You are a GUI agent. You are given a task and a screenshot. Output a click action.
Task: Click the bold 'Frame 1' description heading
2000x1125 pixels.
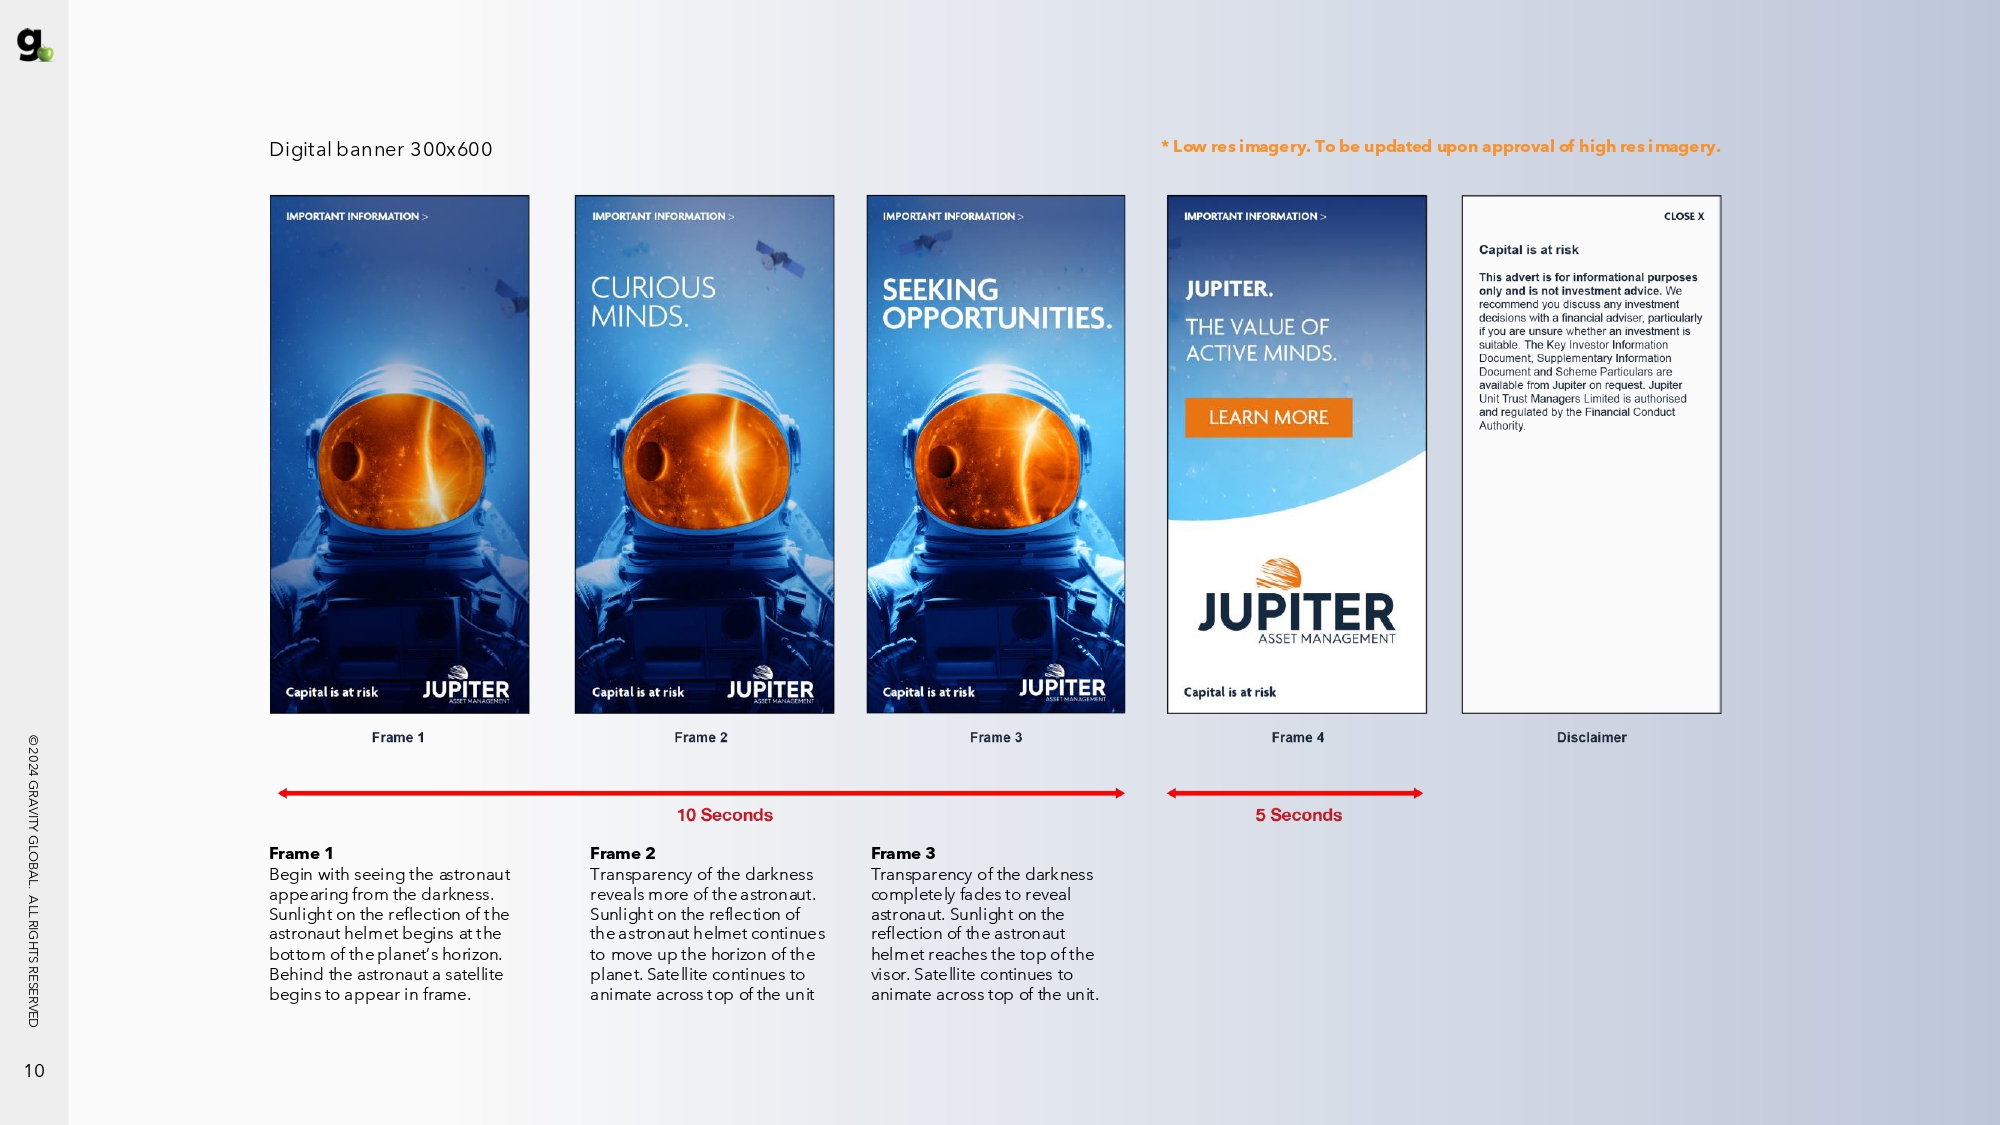pyautogui.click(x=301, y=853)
